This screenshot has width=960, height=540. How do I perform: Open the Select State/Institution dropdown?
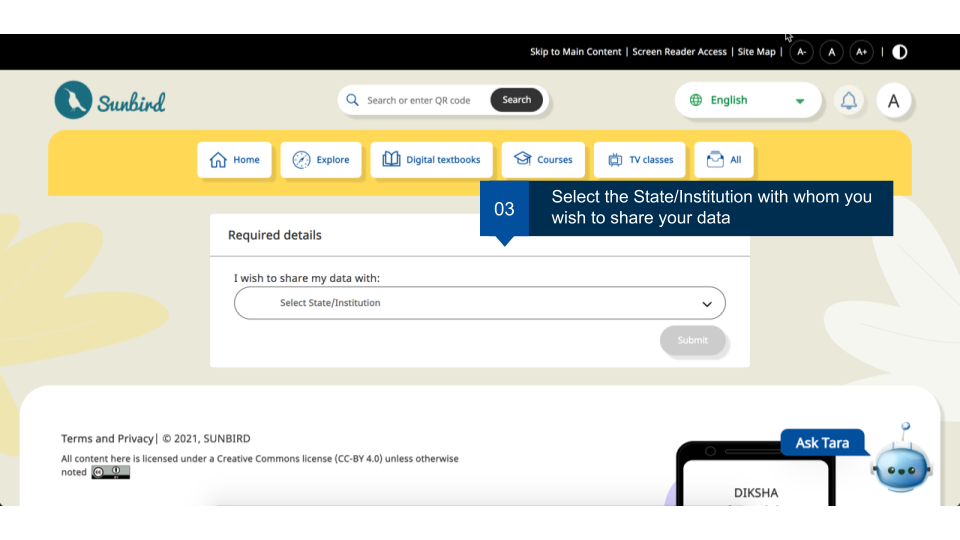click(480, 303)
